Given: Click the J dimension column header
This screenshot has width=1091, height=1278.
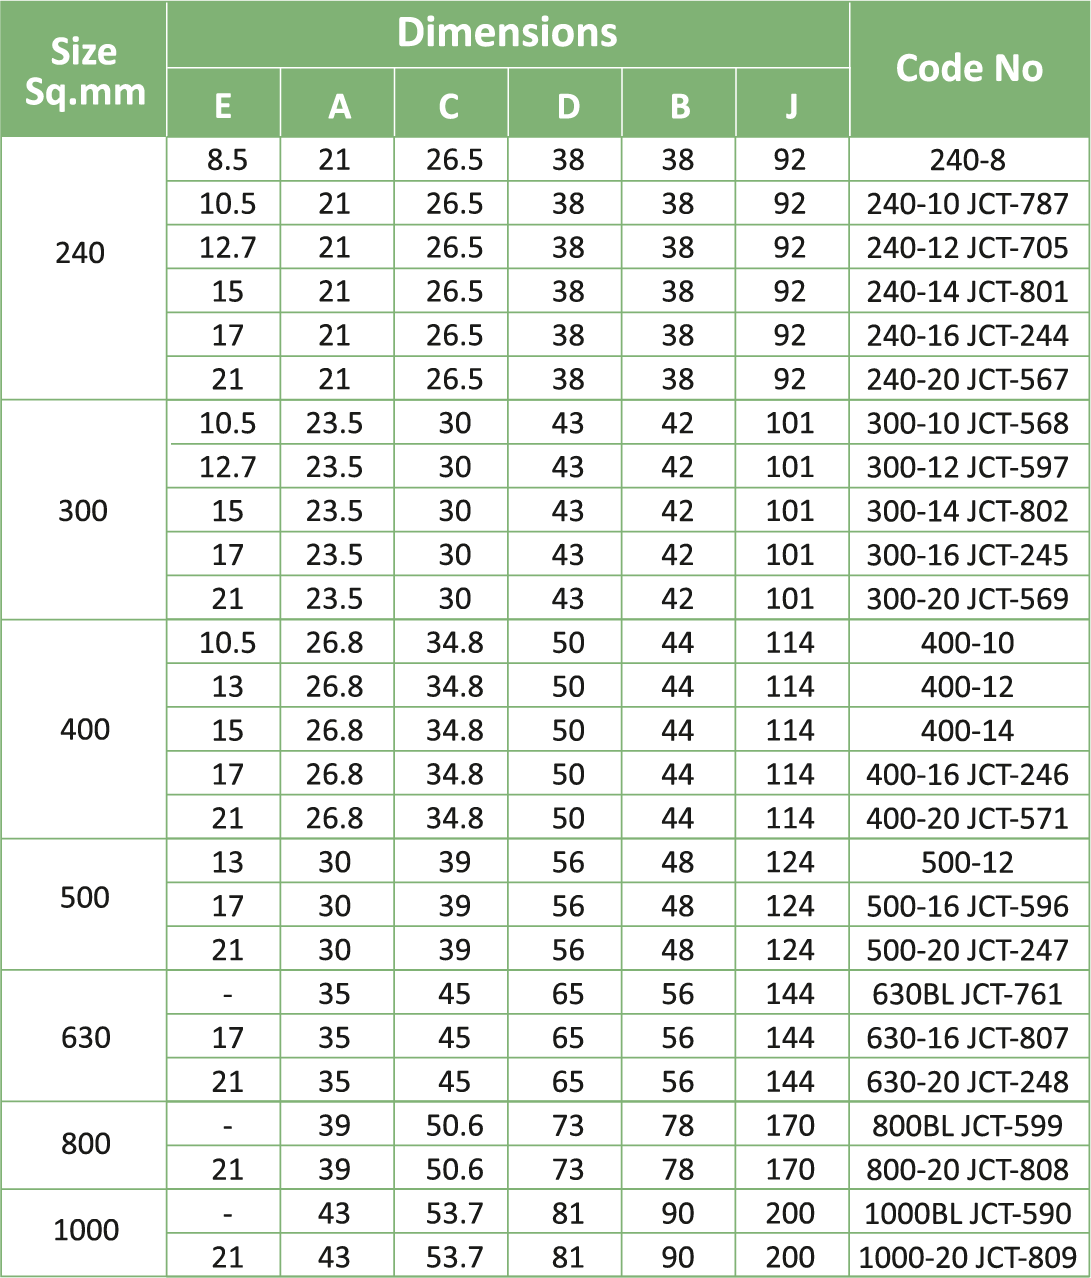Looking at the screenshot, I should [x=791, y=105].
